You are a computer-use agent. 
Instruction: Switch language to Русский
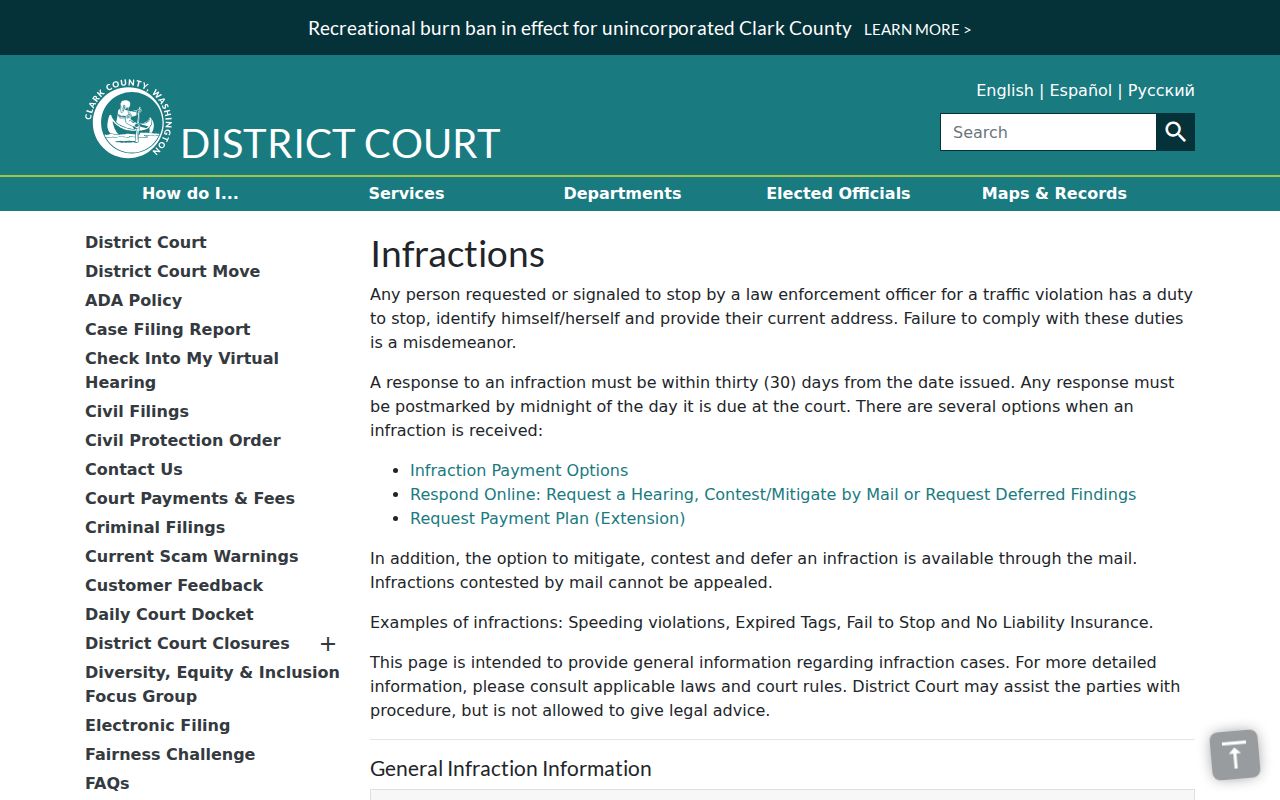pyautogui.click(x=1161, y=90)
